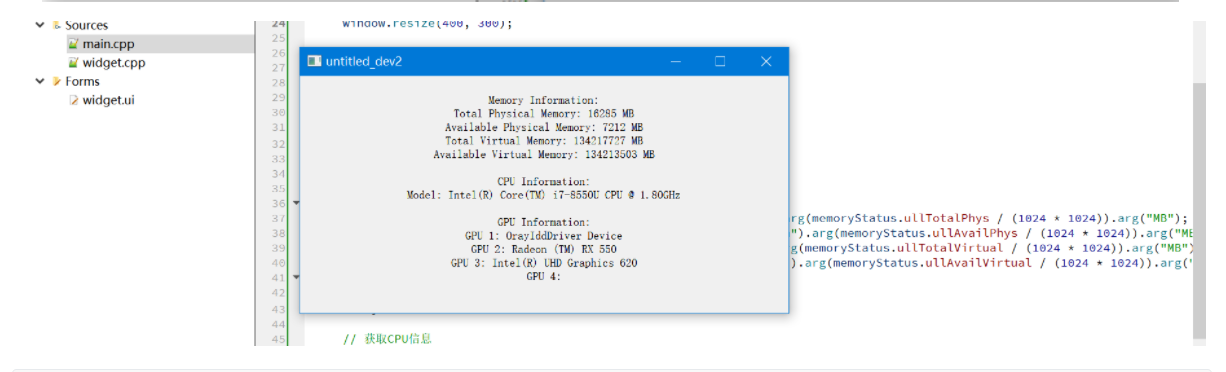
Task: Click 'Available Virtual Memory: 134213503 MB' line
Action: click(x=544, y=155)
